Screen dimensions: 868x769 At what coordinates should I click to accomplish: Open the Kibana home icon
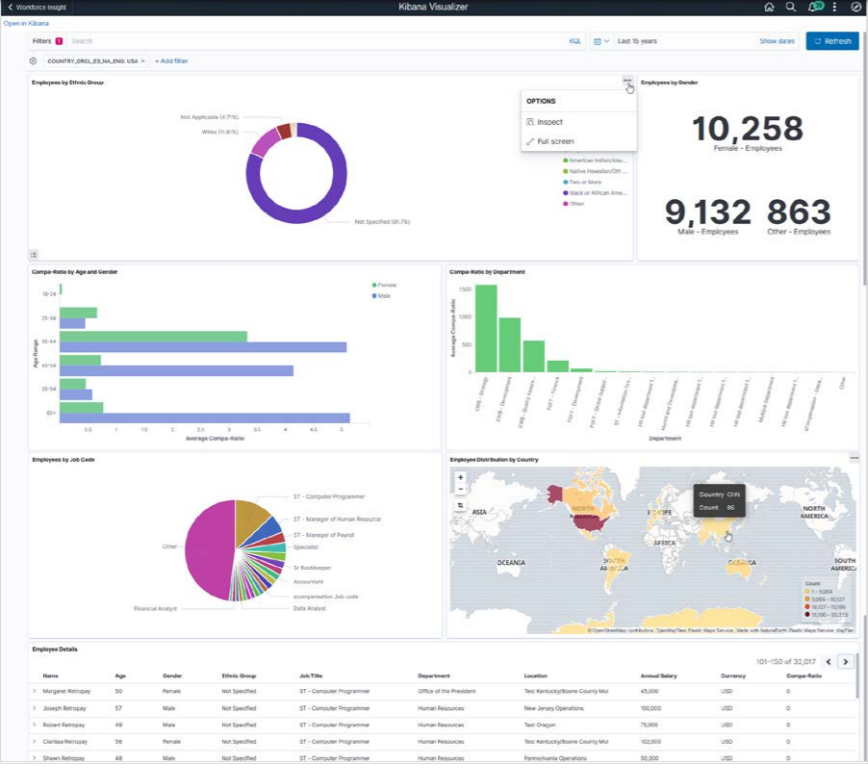pos(769,7)
